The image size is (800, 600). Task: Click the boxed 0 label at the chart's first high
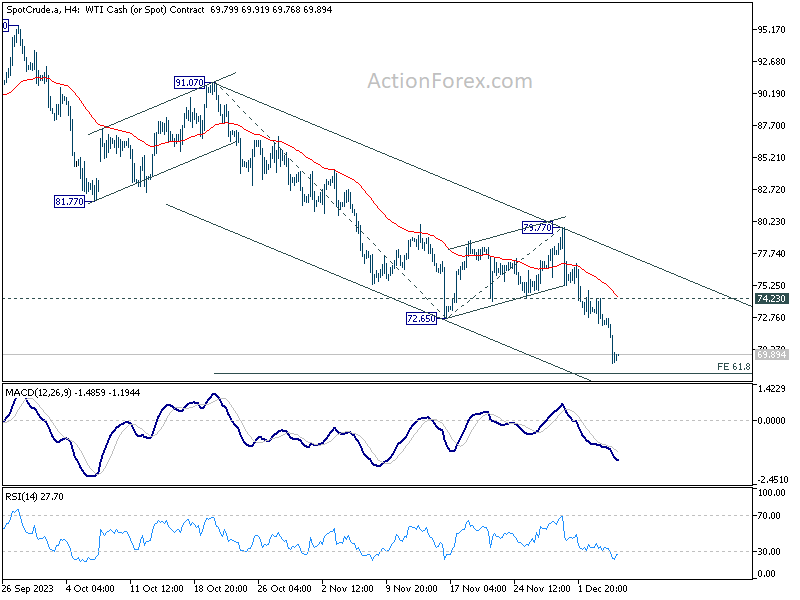tap(5, 26)
